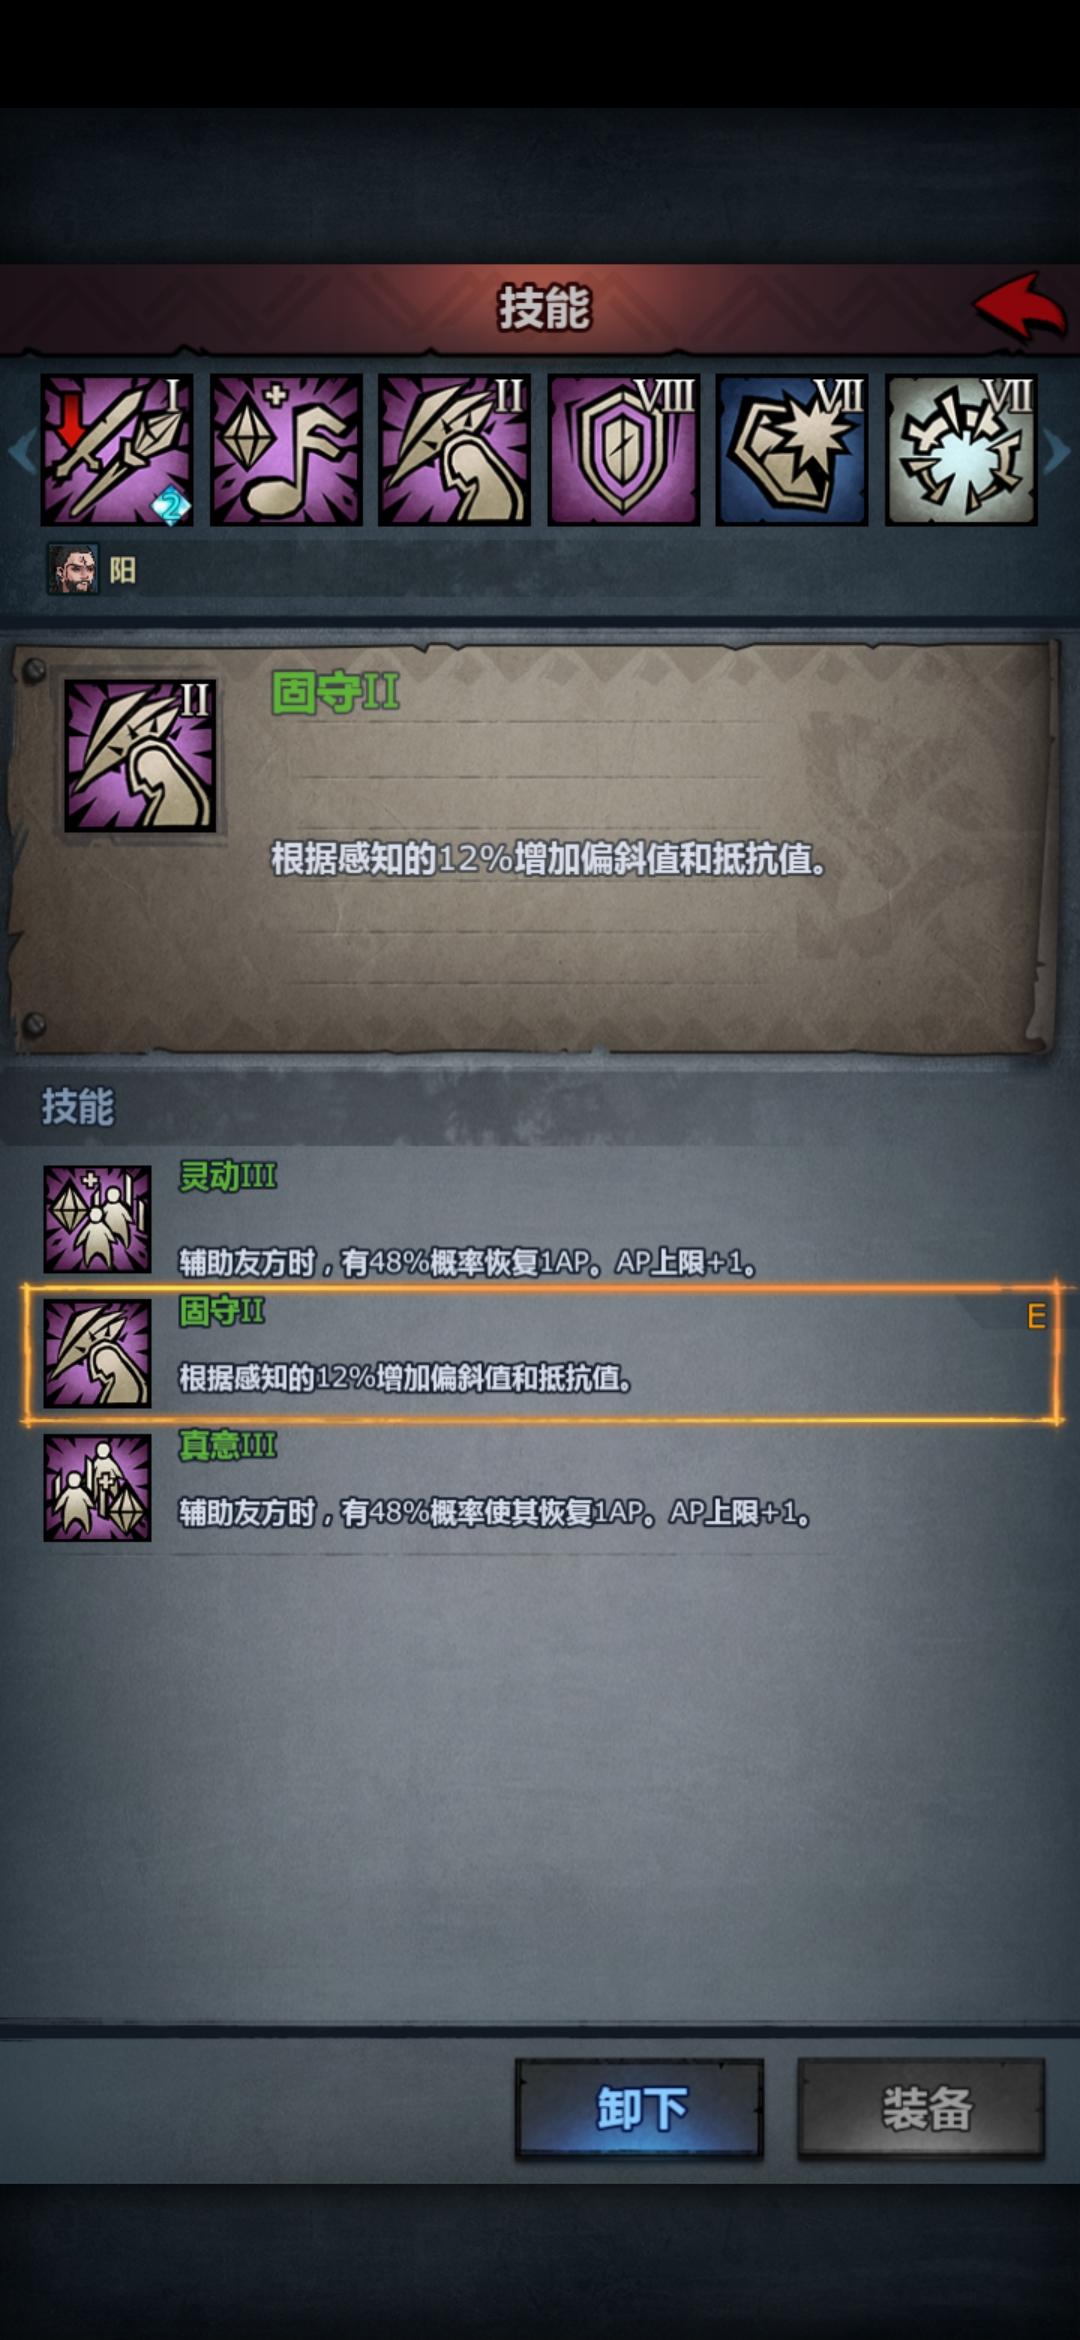The width and height of the screenshot is (1080, 2340).
Task: Tap the equipped E marker on 固守II
Action: (1036, 1316)
